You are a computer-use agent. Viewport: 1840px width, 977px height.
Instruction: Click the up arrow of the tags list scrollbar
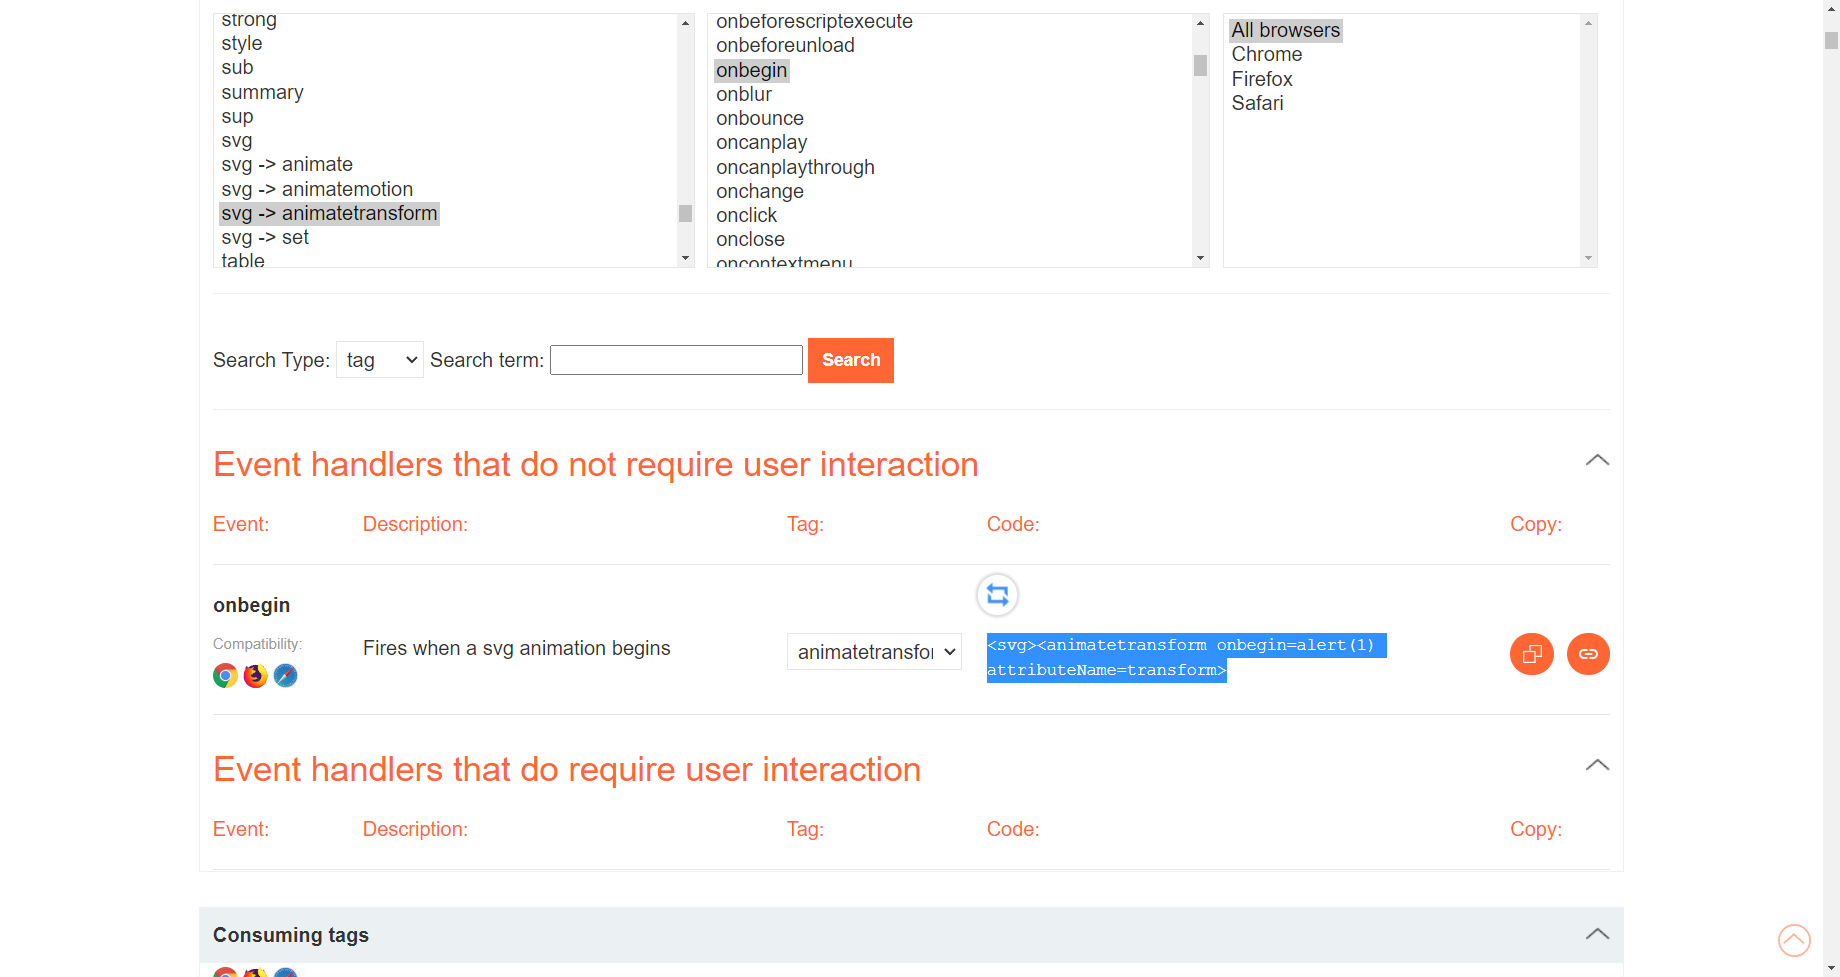685,23
